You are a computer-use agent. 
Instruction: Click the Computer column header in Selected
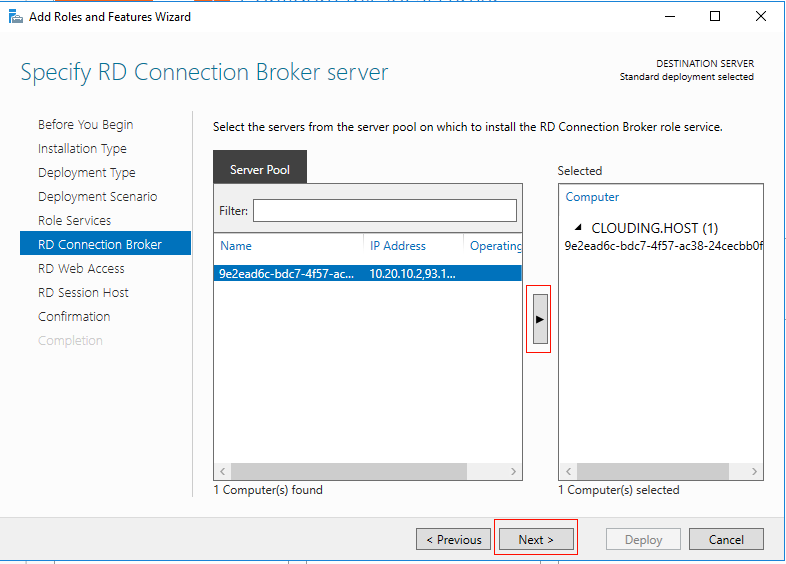pyautogui.click(x=592, y=197)
